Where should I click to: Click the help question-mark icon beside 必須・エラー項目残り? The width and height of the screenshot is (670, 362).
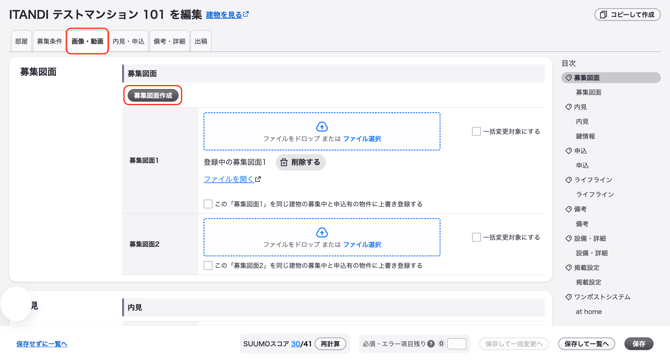431,344
